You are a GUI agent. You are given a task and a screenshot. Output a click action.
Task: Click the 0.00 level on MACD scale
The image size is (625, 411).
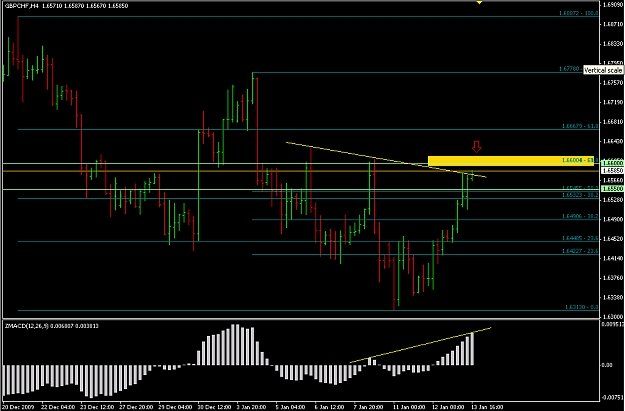click(607, 365)
